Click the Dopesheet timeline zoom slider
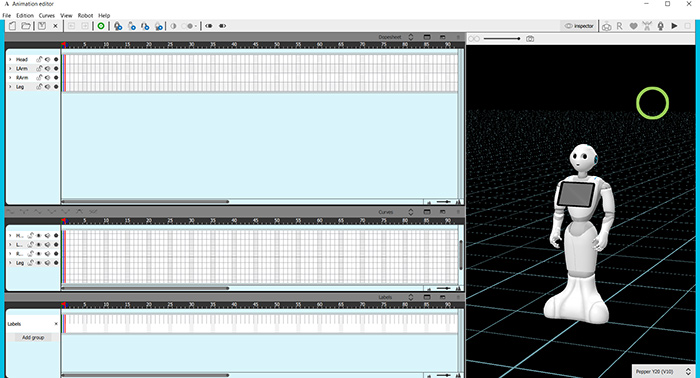Viewport: 700px width, 378px height. coord(444,202)
